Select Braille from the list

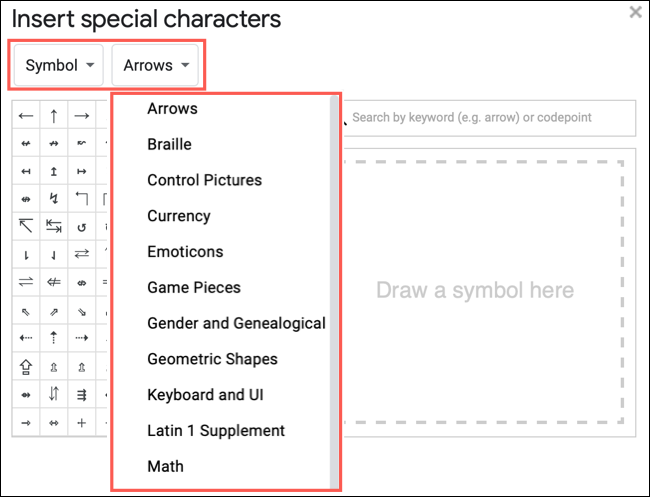169,144
